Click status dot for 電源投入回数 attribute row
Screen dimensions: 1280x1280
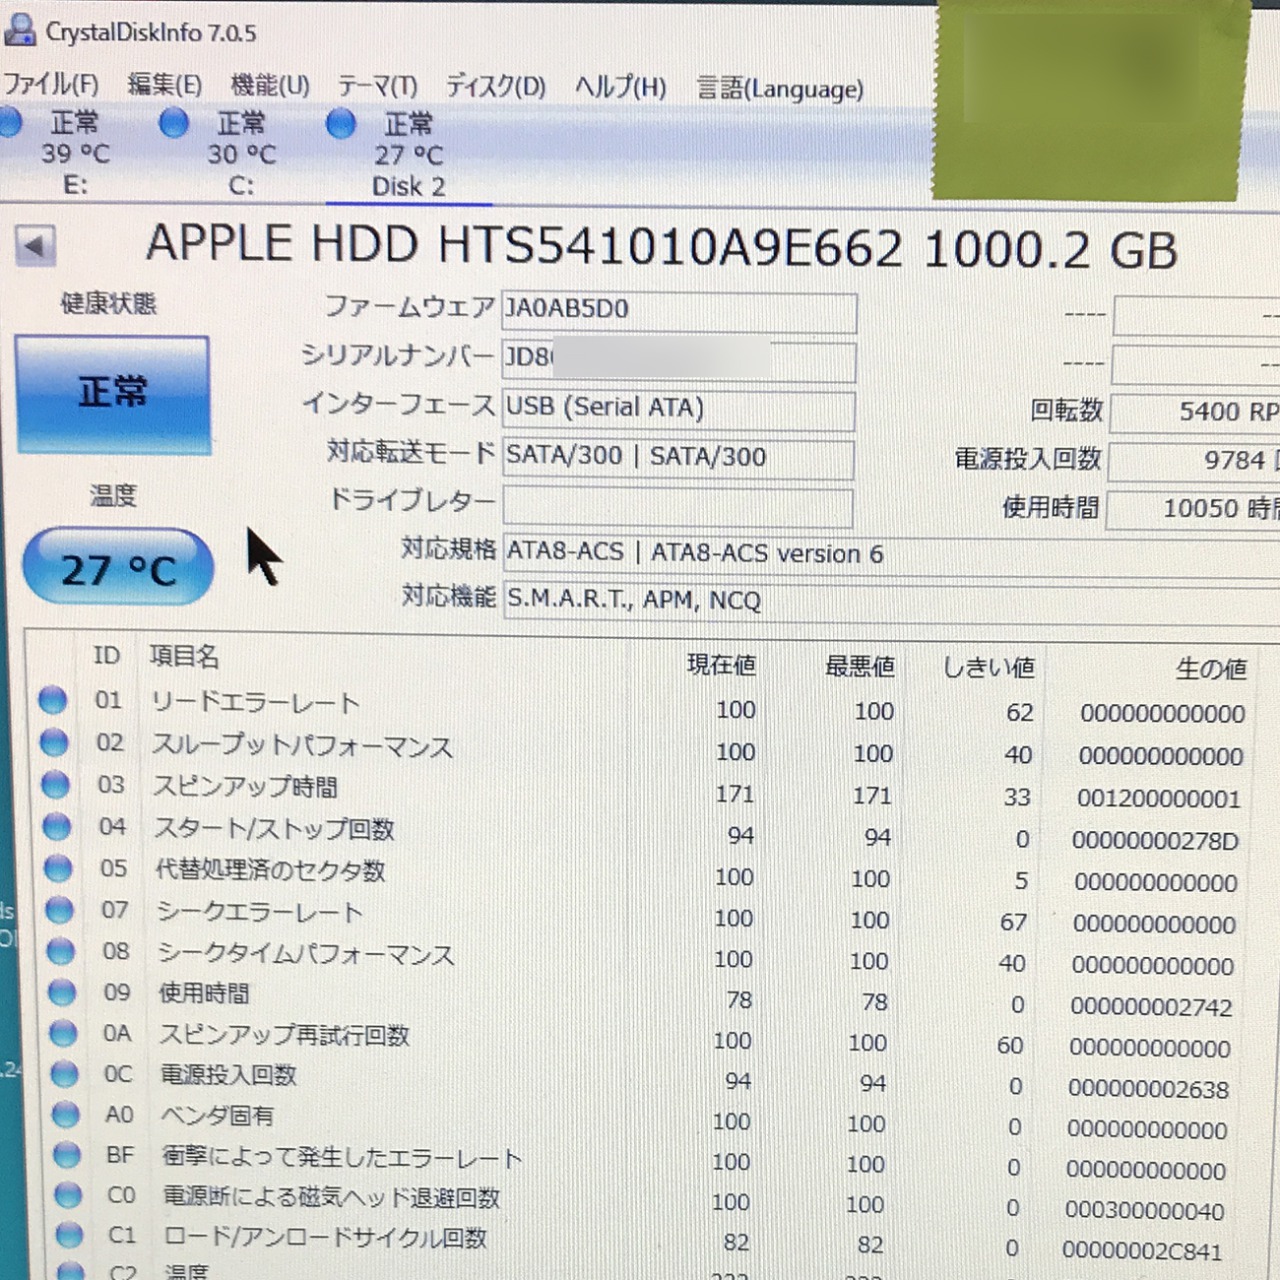point(64,1073)
